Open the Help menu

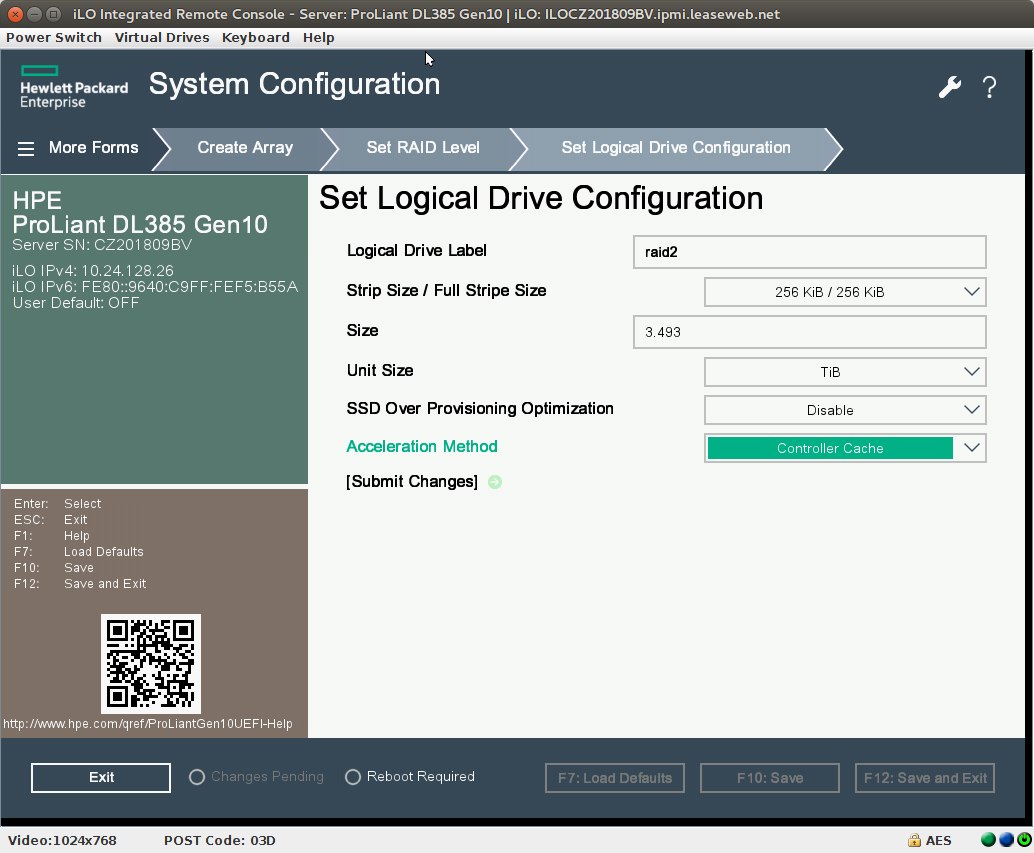point(319,38)
